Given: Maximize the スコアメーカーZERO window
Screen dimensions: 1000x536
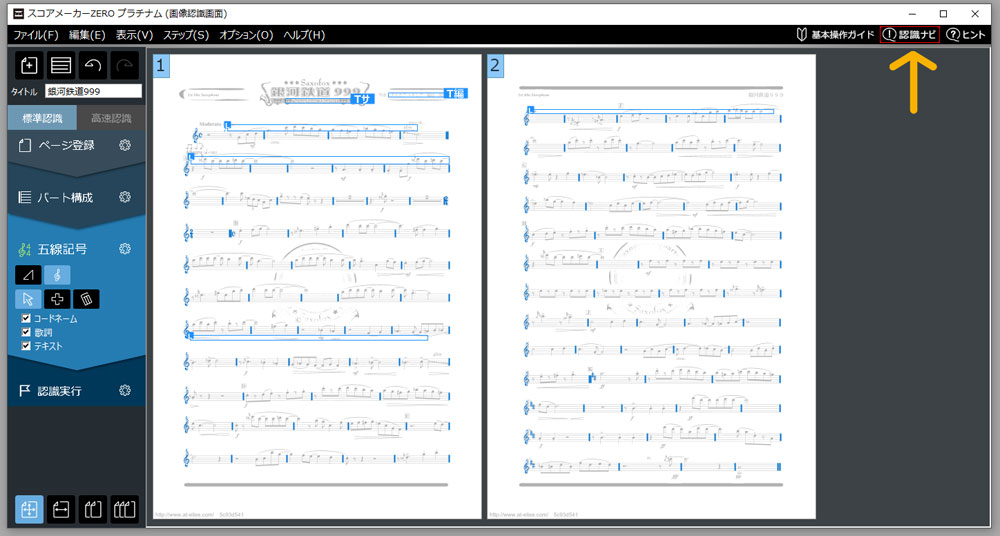Looking at the screenshot, I should (x=943, y=13).
